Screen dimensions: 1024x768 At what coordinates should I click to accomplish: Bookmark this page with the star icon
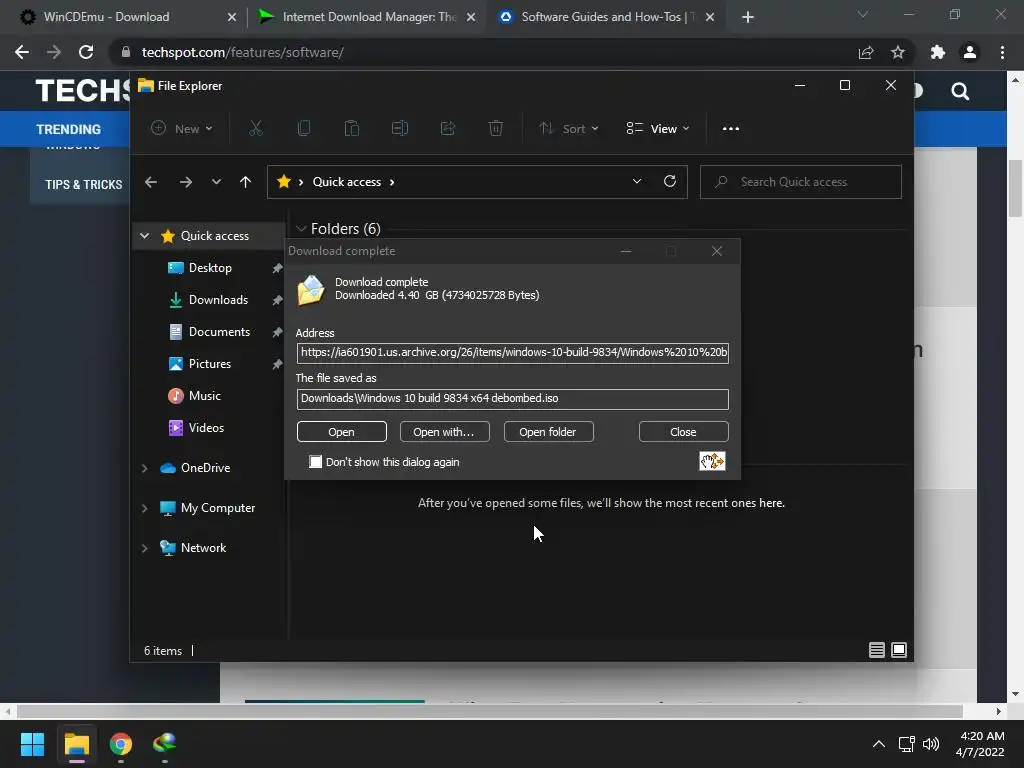898,52
